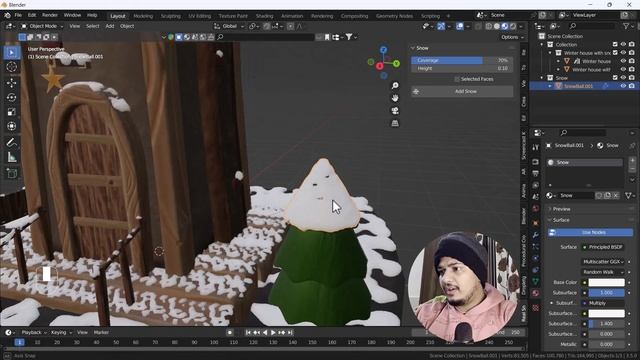Exclude Snow collection via its checkbox
Viewport: 640px width, 360px height.
[615, 78]
